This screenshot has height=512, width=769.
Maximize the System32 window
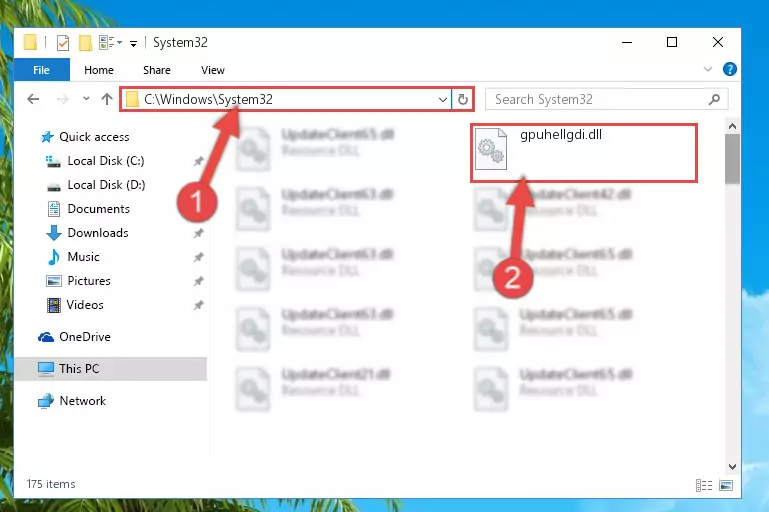[x=672, y=43]
